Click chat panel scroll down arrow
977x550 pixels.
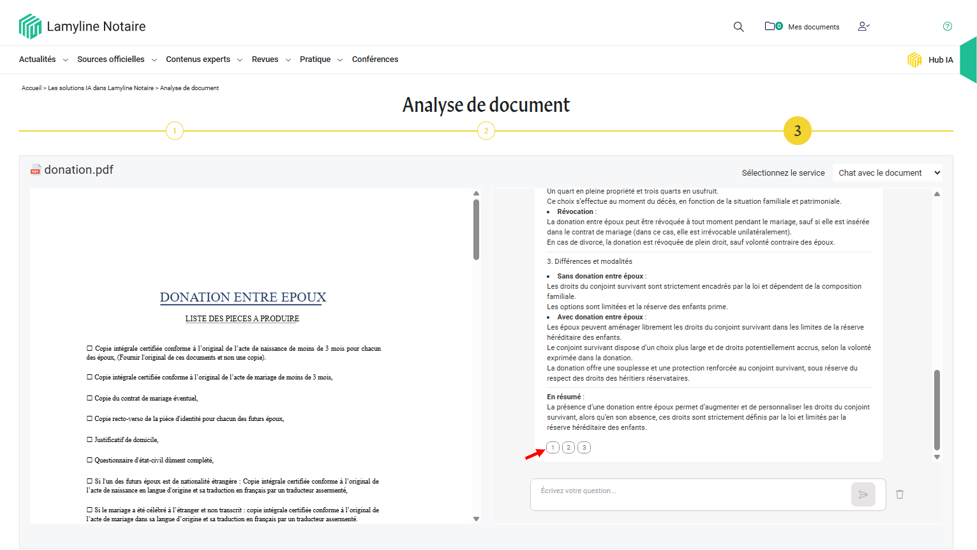pyautogui.click(x=936, y=457)
